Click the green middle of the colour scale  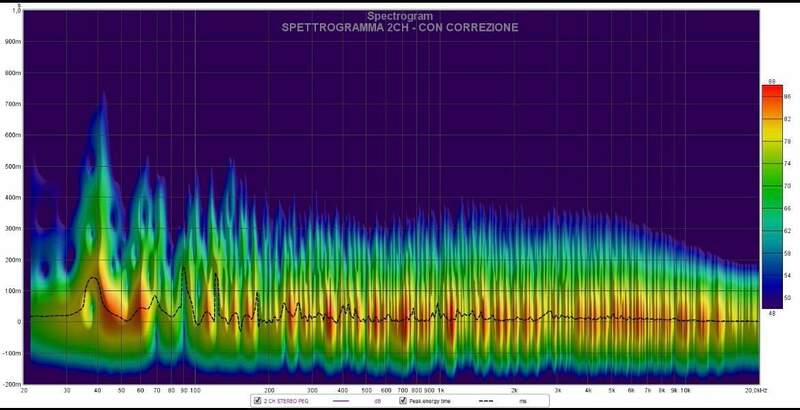[x=771, y=195]
